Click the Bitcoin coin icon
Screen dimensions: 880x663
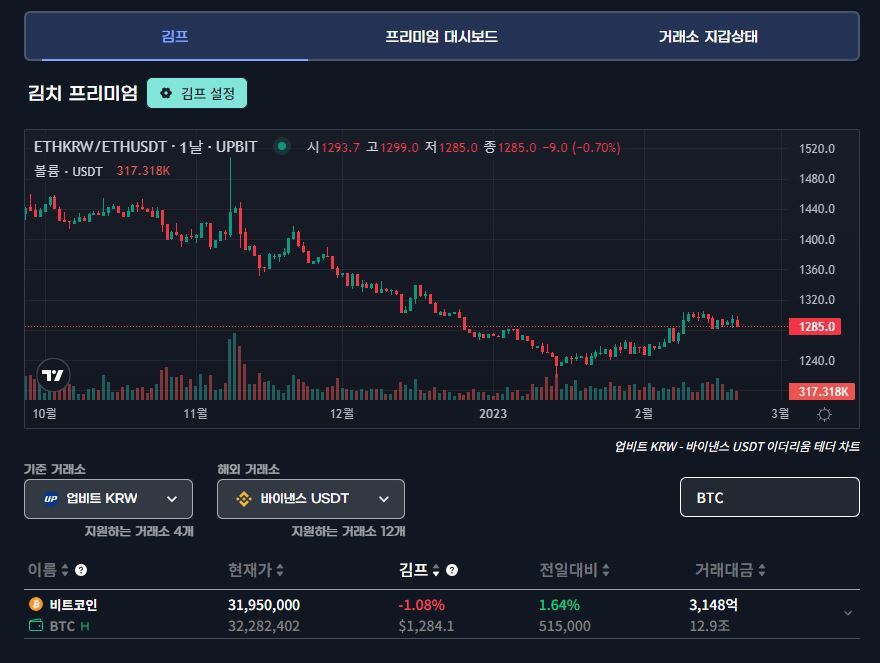click(x=36, y=604)
